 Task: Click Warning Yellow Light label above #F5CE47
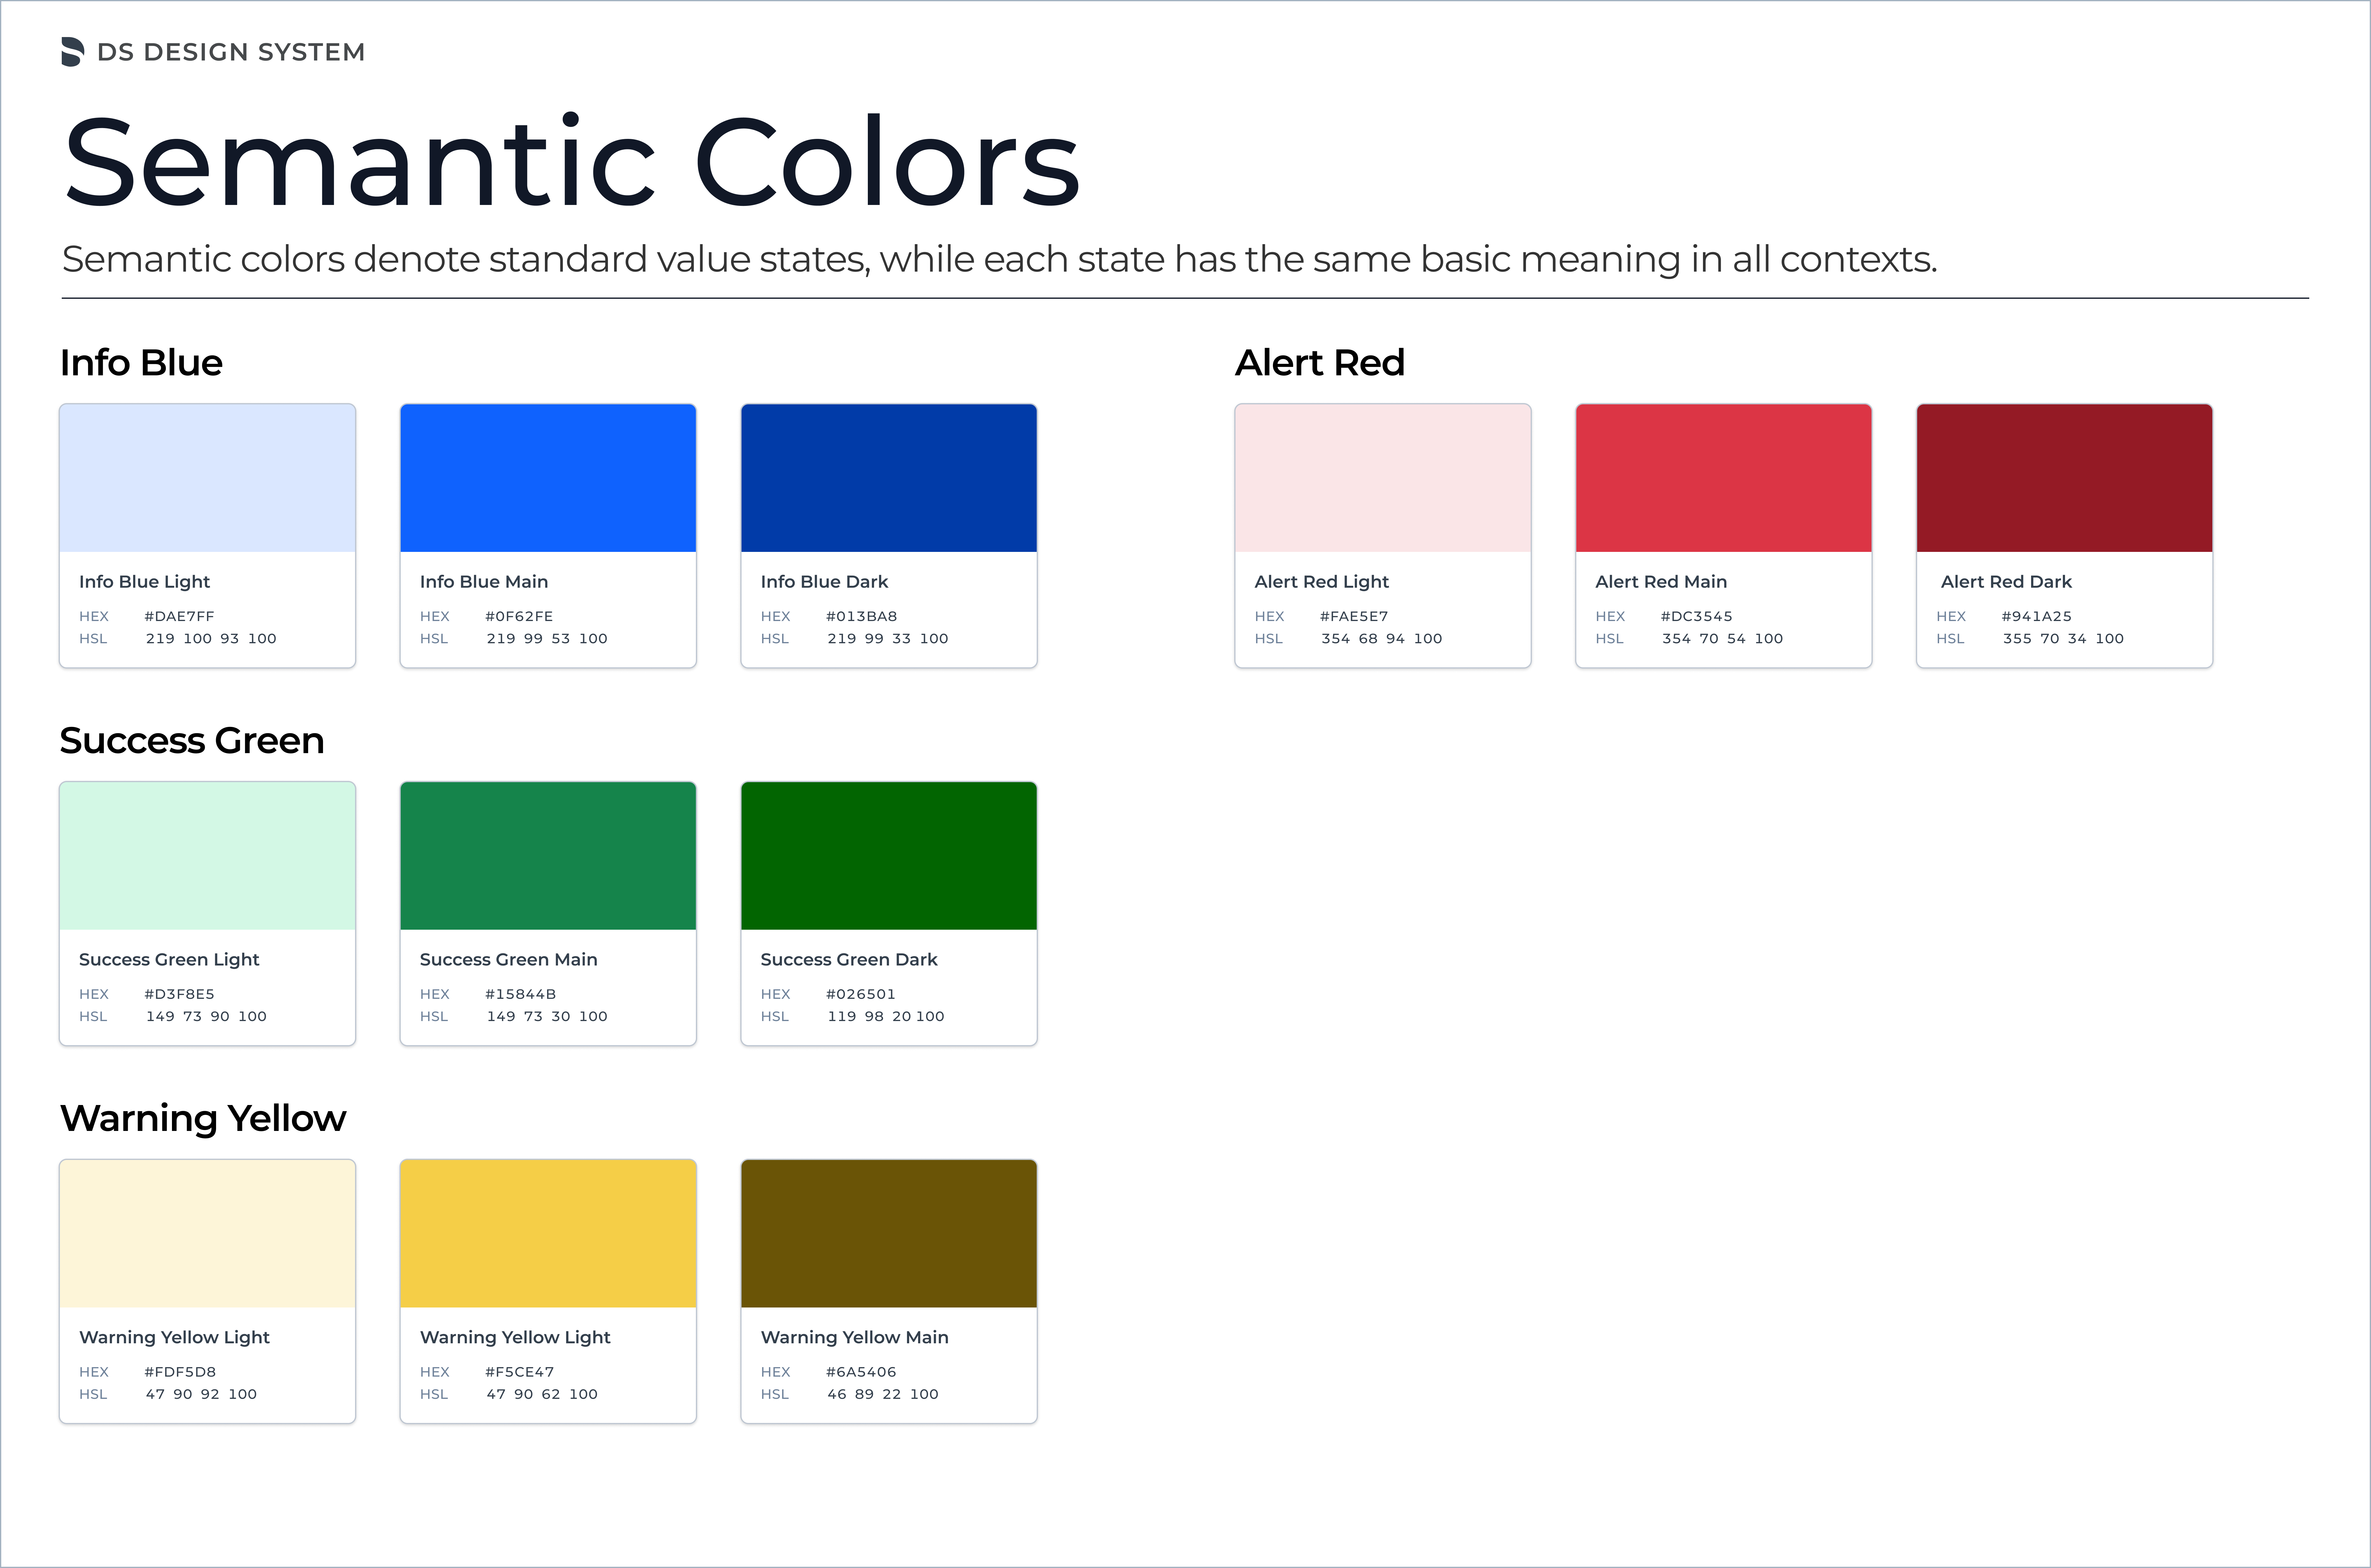515,1338
